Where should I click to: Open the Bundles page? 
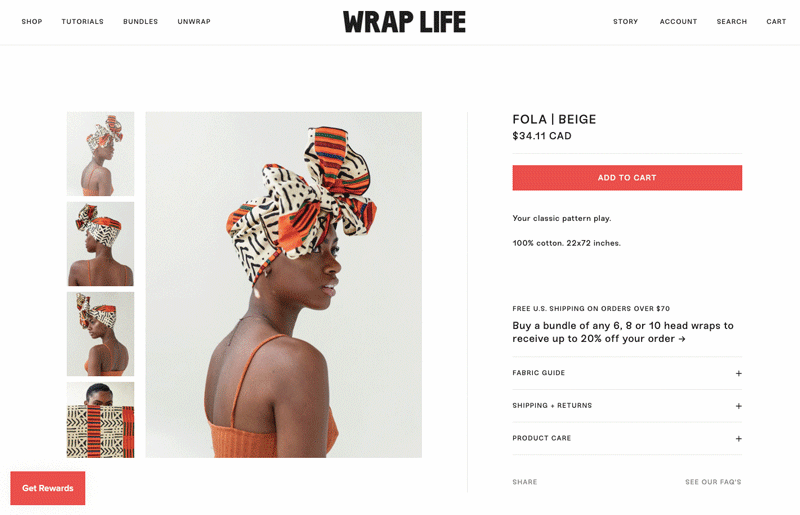coord(140,21)
